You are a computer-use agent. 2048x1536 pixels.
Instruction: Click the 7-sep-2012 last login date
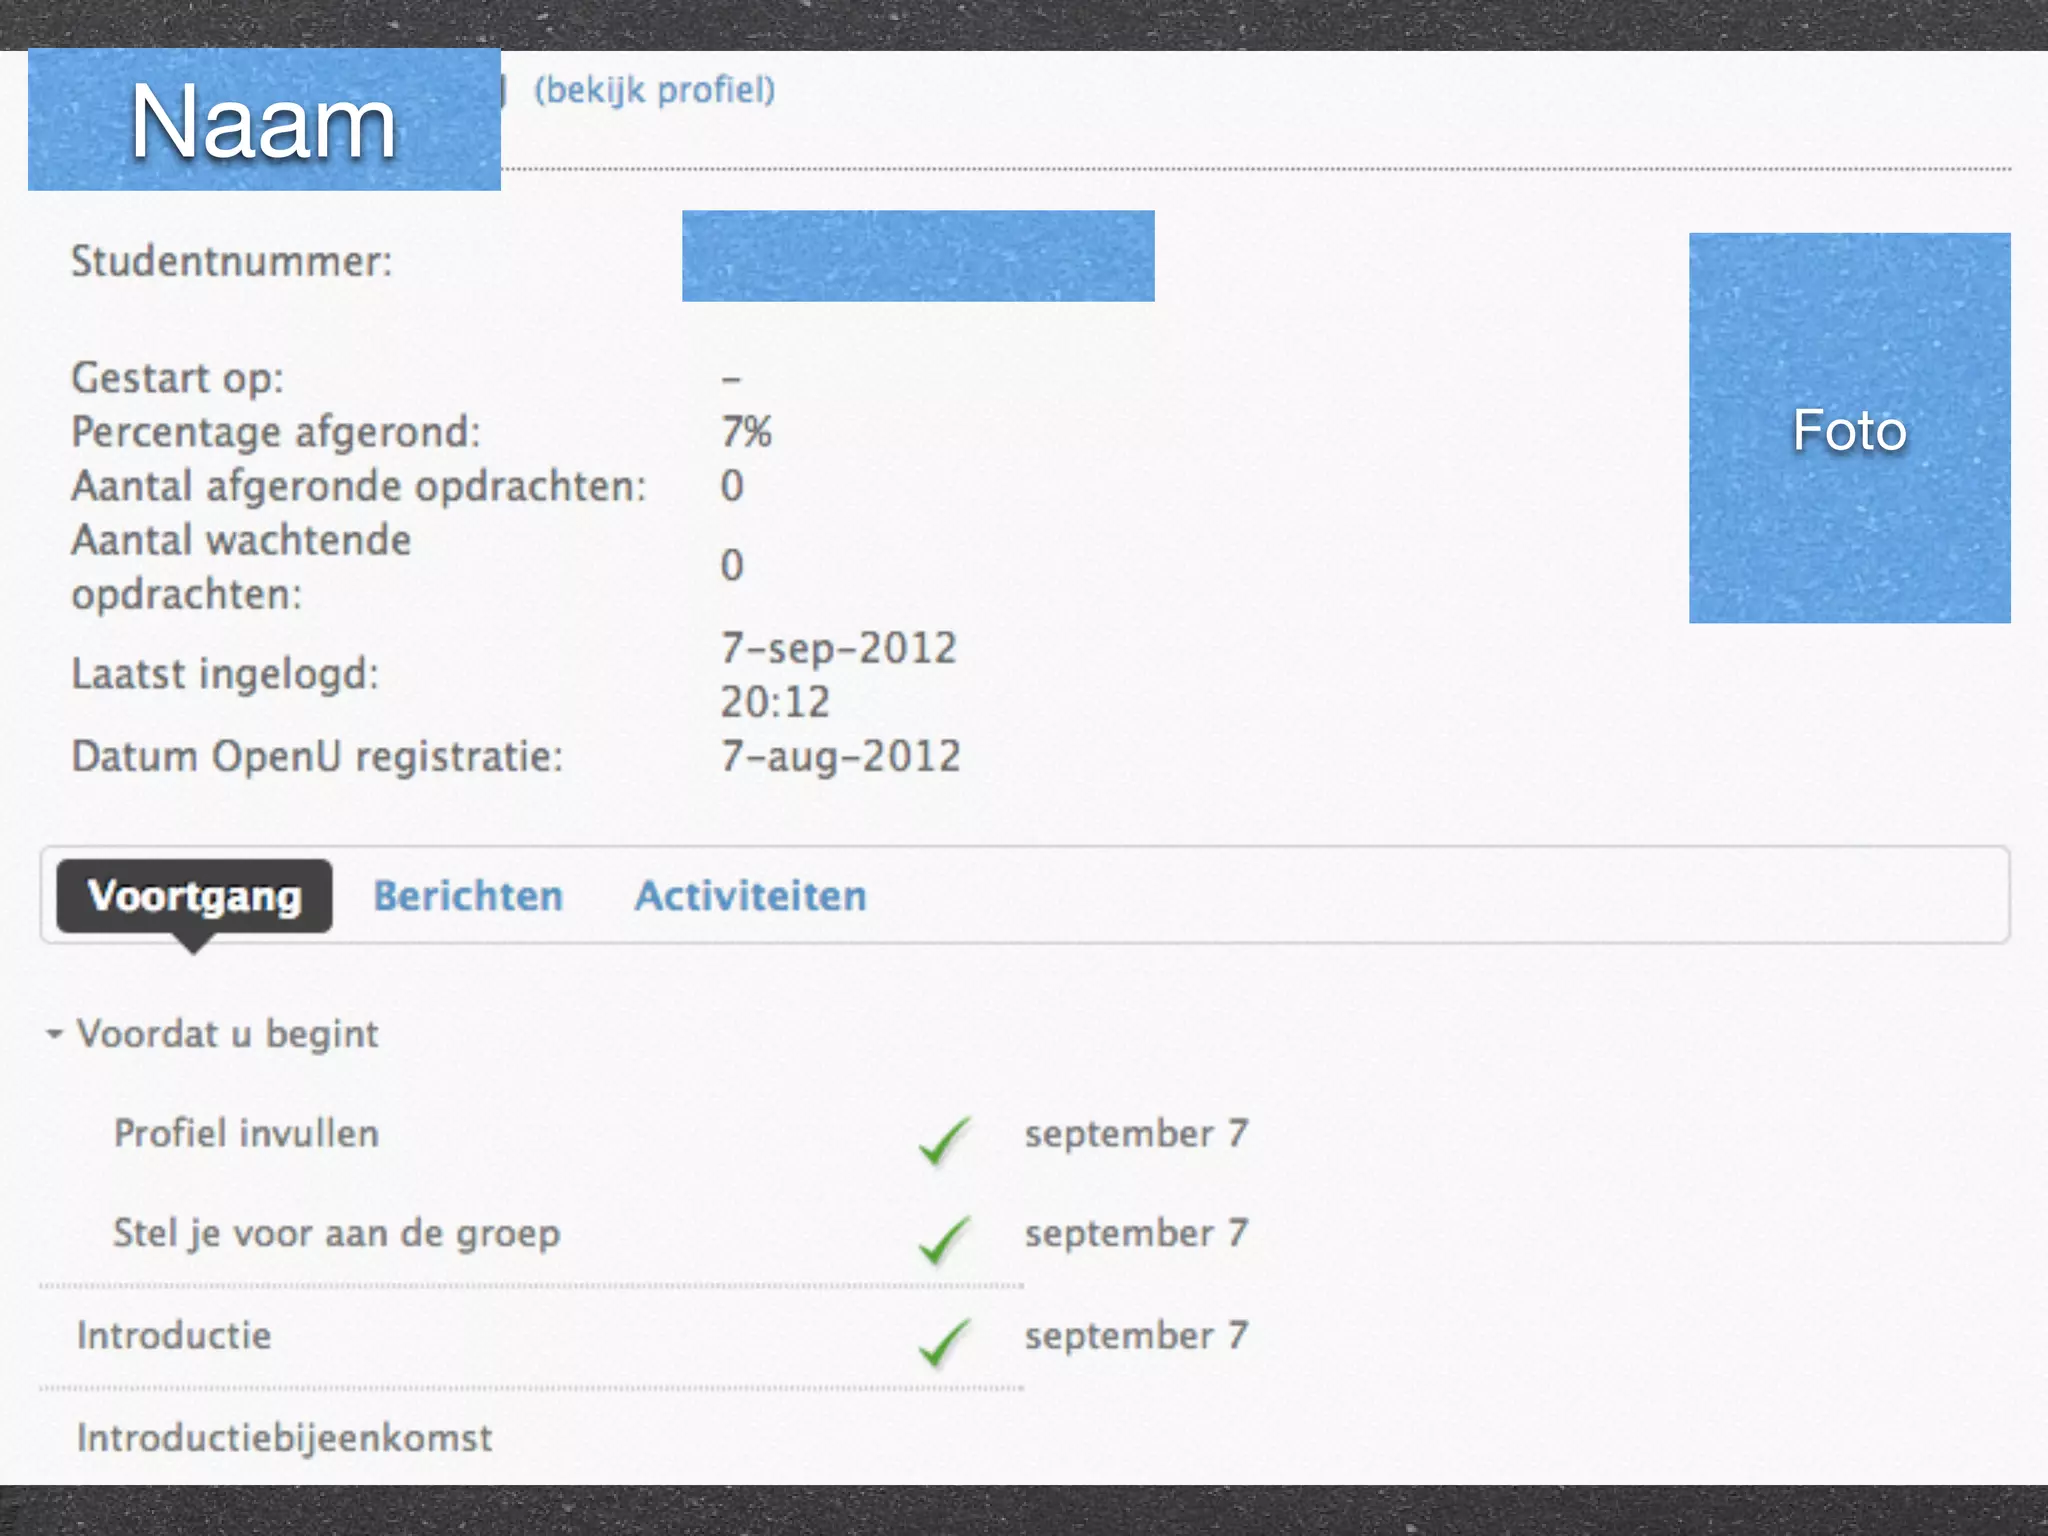838,648
